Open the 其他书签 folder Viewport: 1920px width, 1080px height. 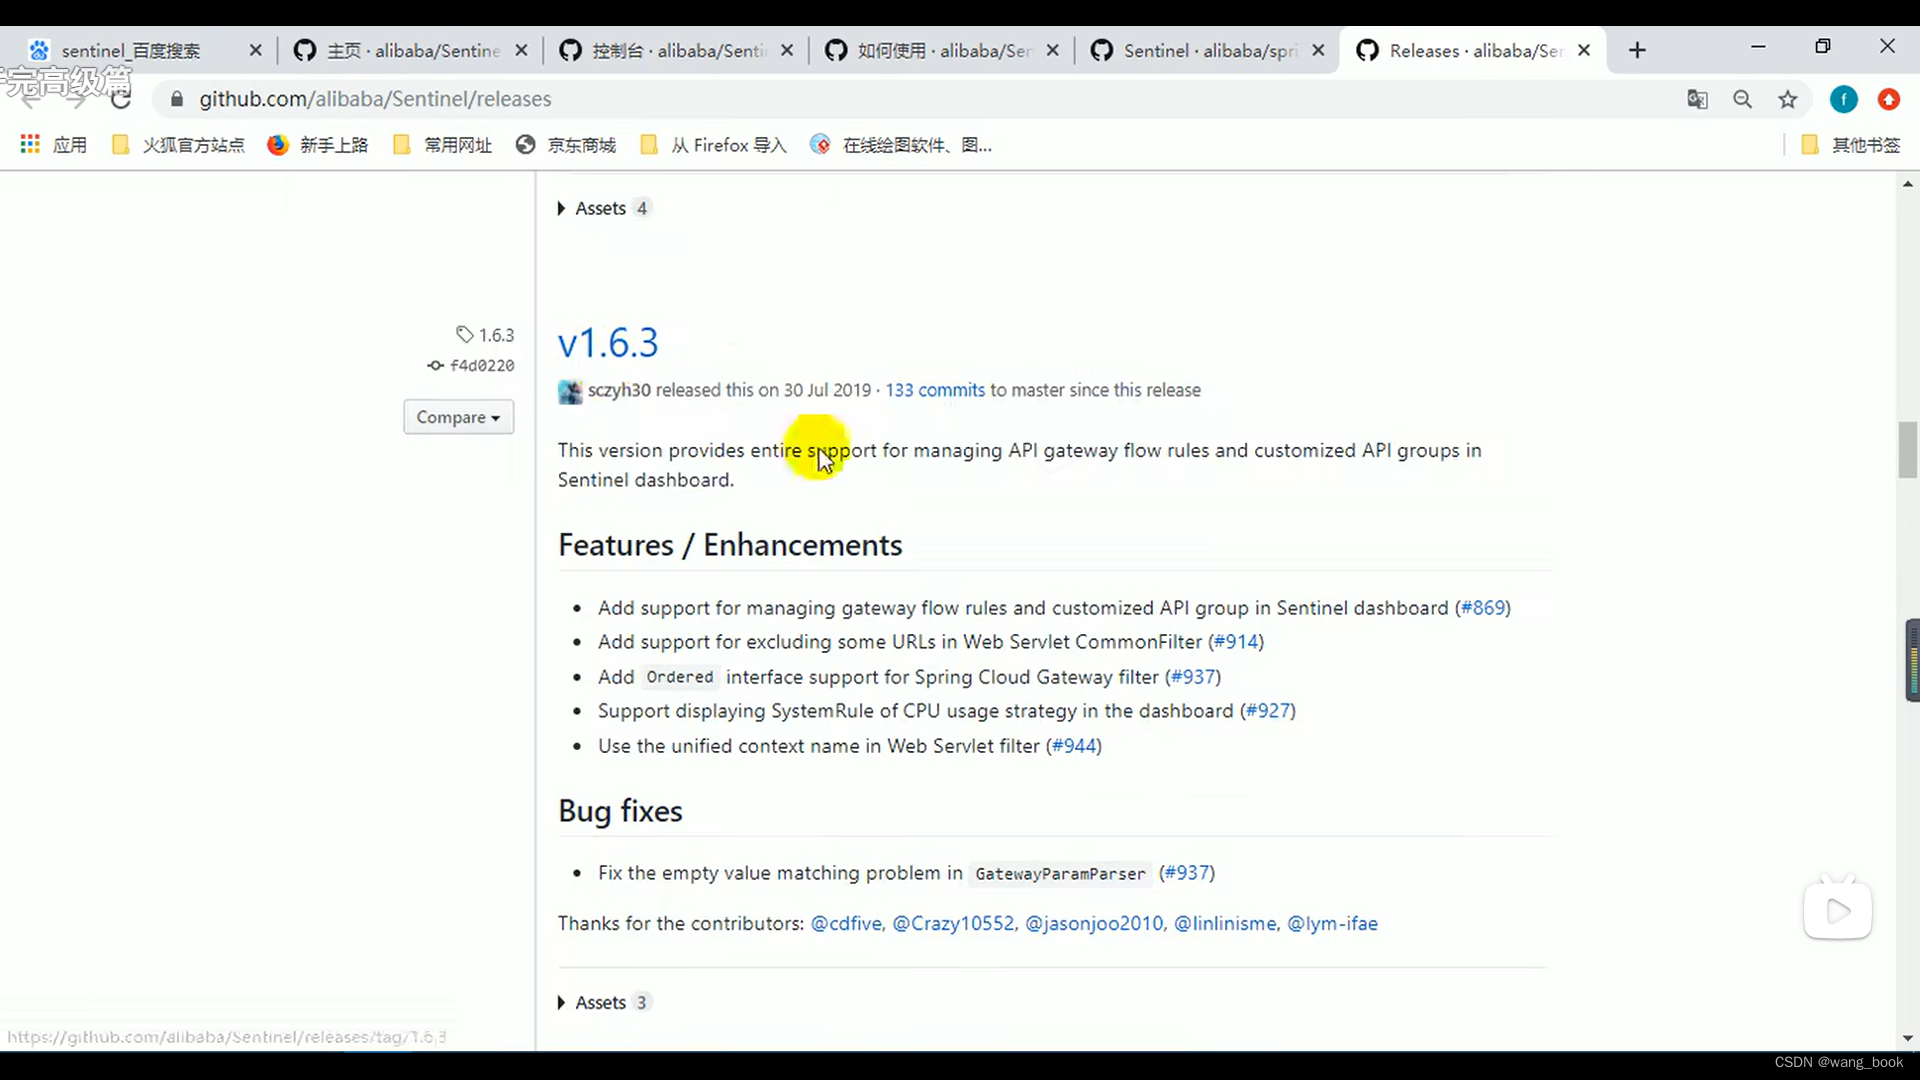coord(1851,145)
